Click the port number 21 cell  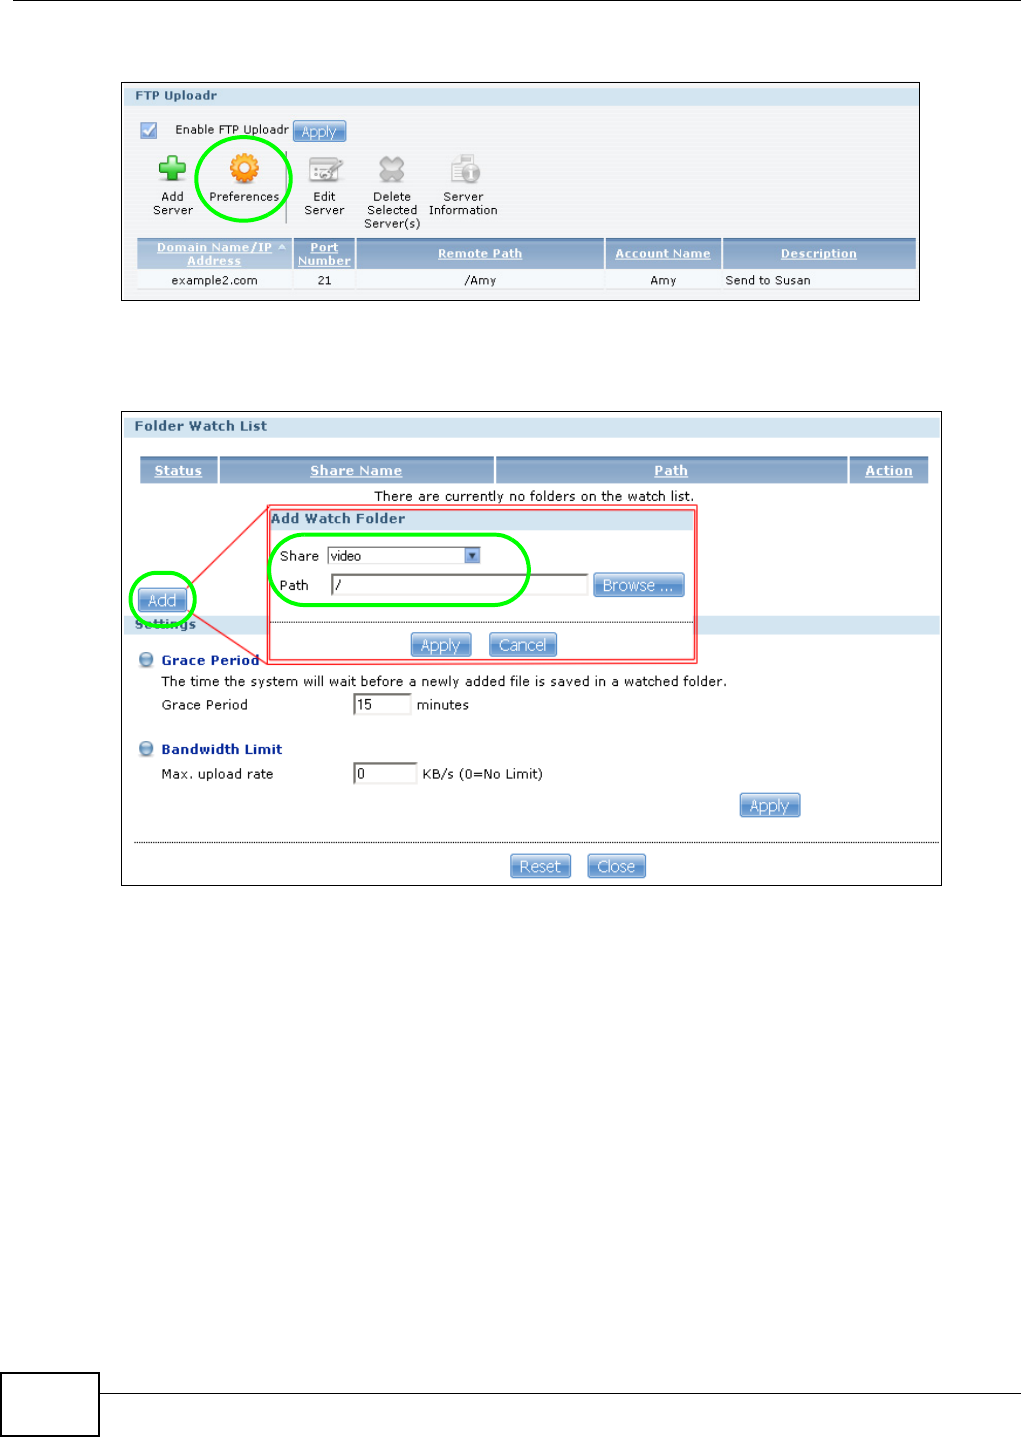(324, 281)
